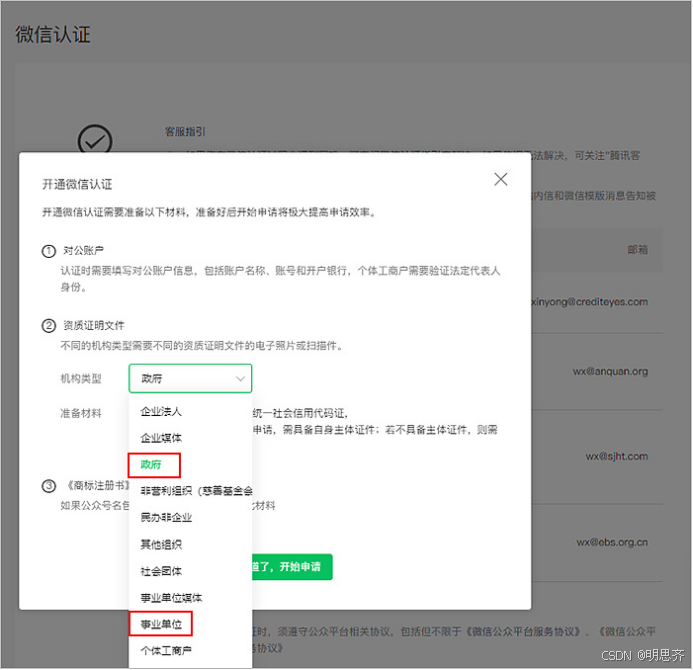Close the 开通微信认证 dialog
Image resolution: width=693 pixels, height=670 pixels.
pyautogui.click(x=501, y=179)
